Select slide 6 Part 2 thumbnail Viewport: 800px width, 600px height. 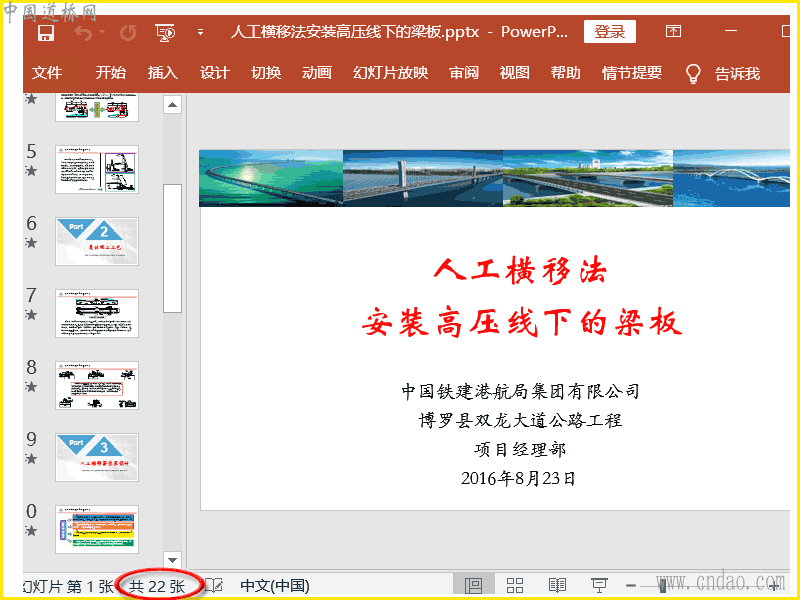[97, 241]
